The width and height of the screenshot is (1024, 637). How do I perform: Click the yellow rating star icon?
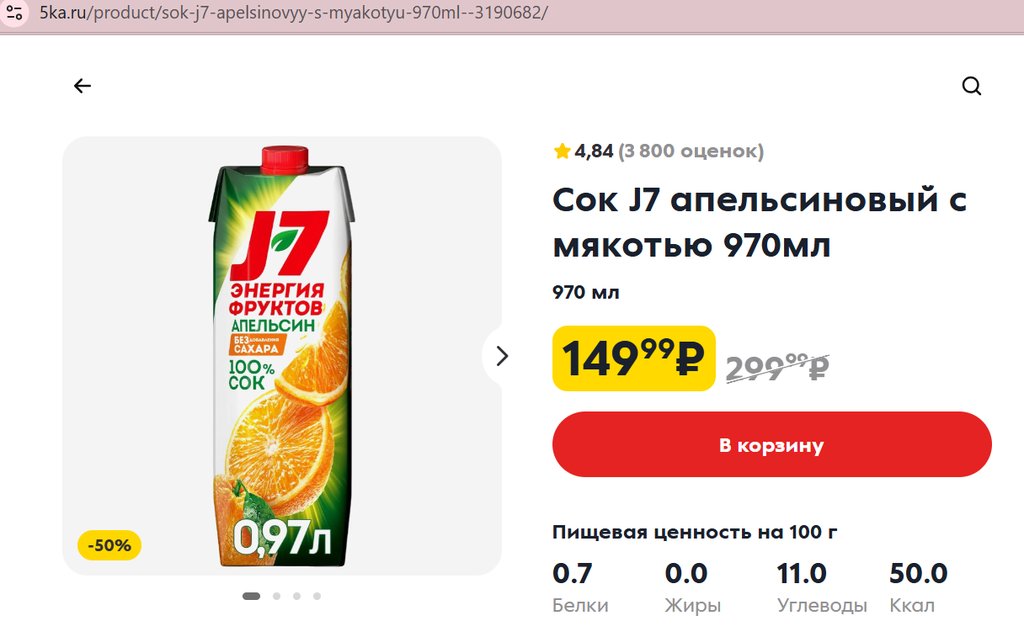562,152
